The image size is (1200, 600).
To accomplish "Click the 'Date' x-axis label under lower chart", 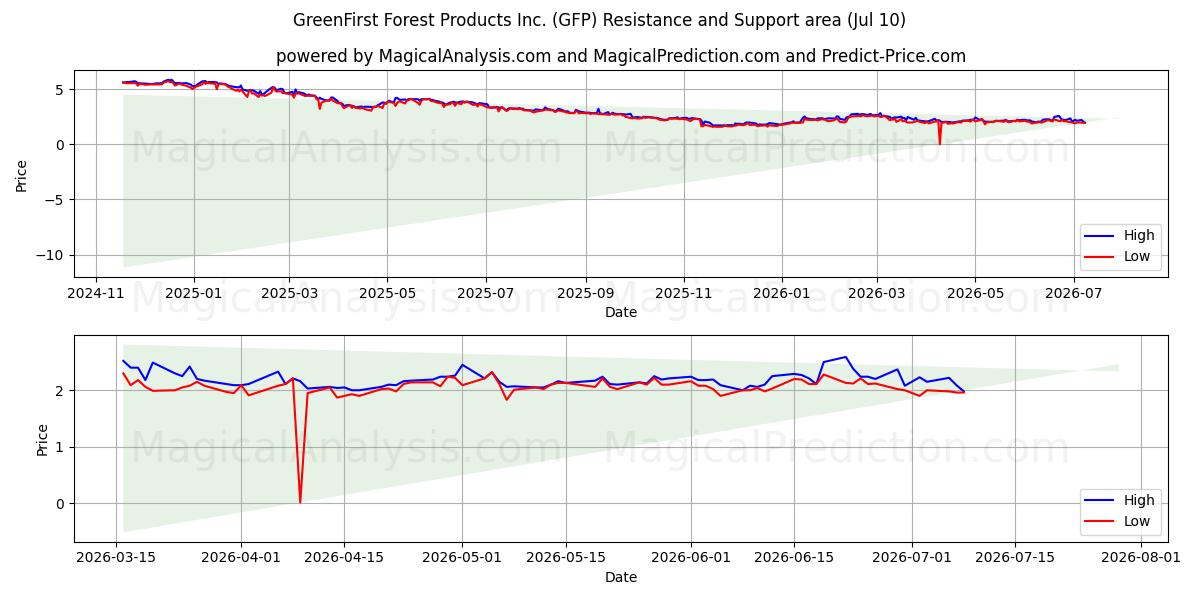I will click(621, 578).
